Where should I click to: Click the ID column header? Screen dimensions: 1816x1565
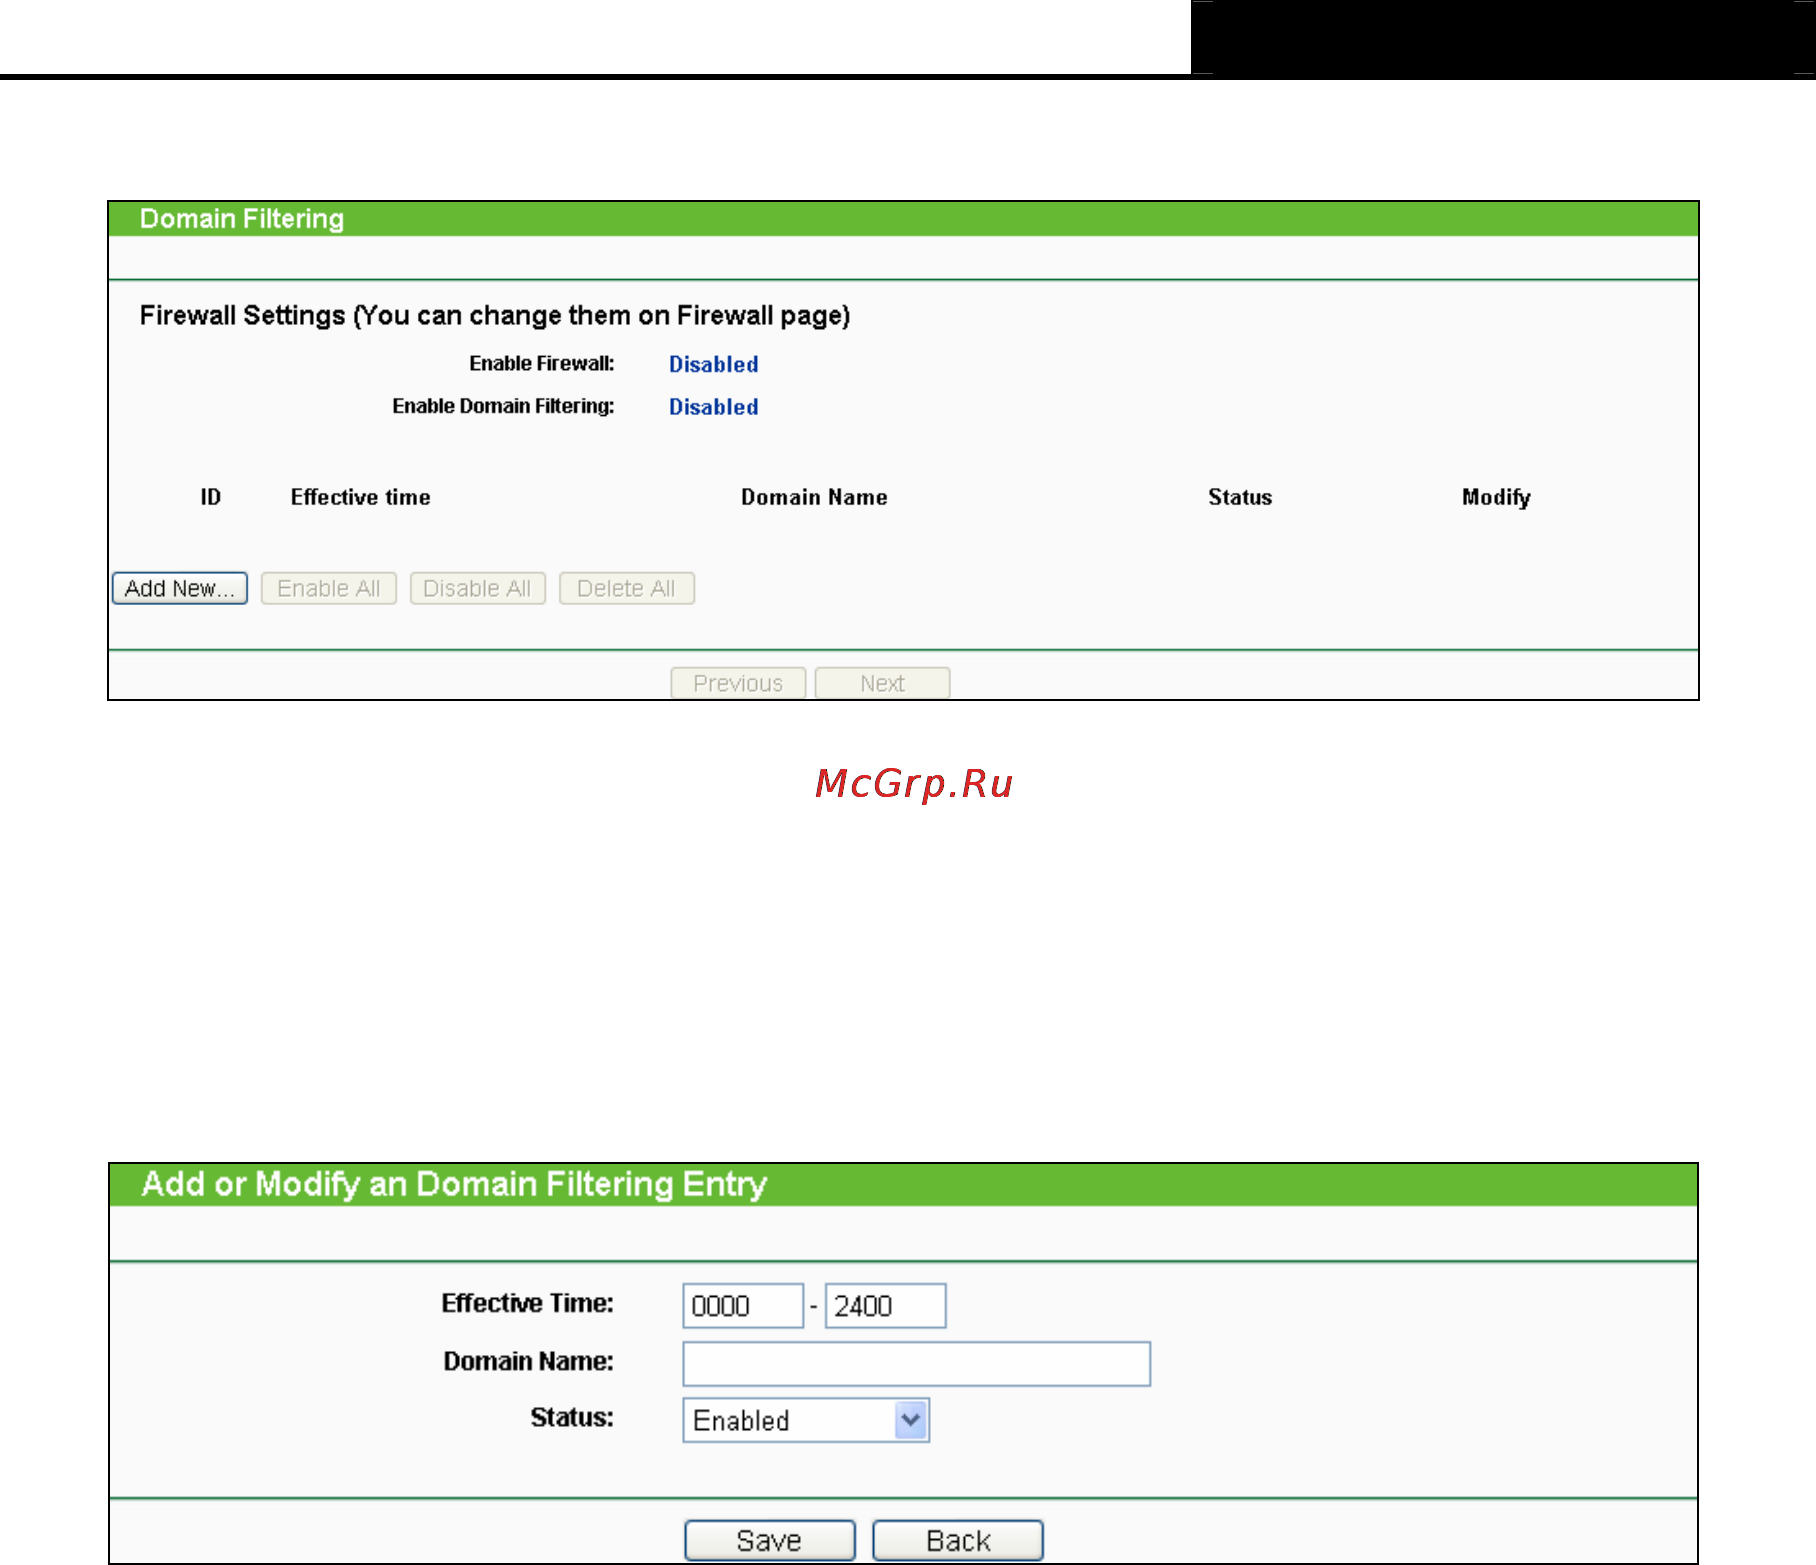click(x=210, y=497)
